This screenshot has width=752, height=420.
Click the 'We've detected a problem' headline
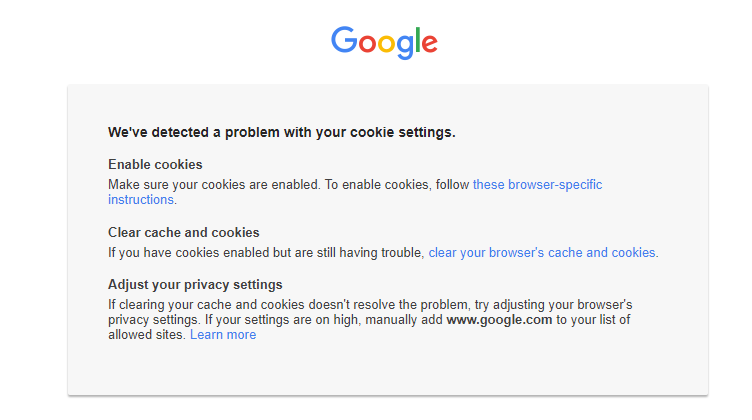[x=281, y=132]
